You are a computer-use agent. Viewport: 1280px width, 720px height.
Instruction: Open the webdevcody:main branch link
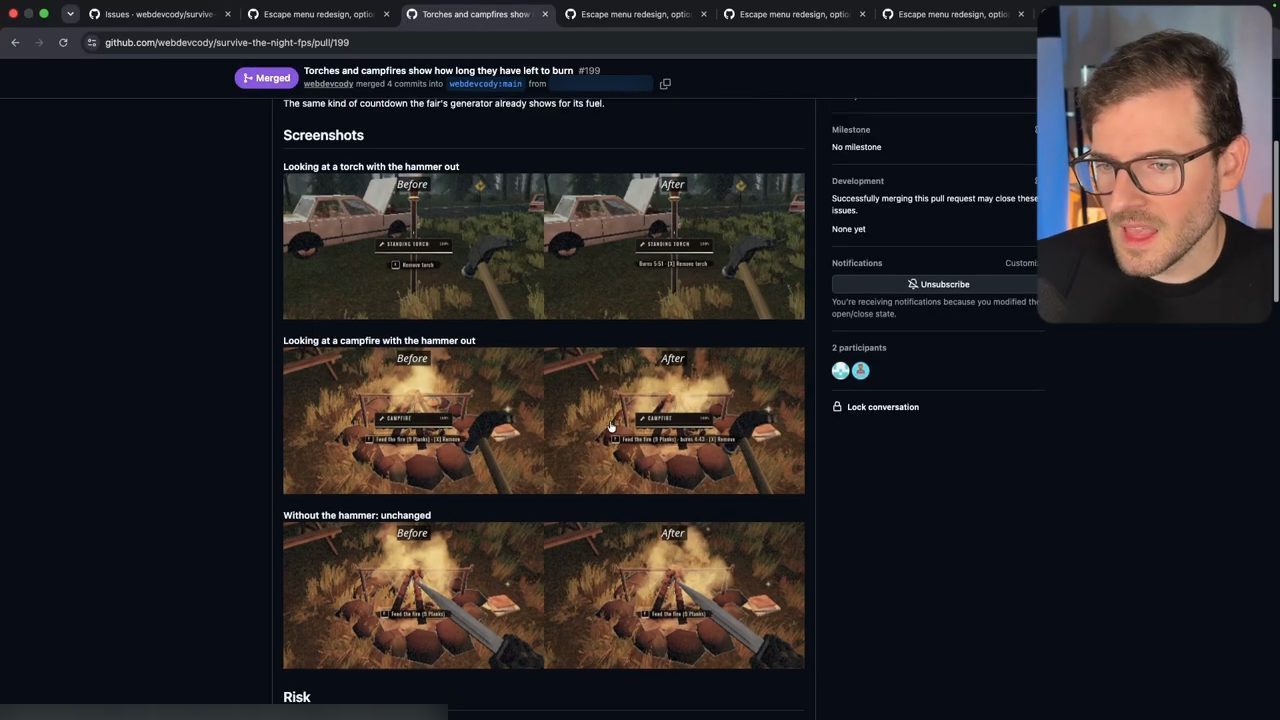485,84
